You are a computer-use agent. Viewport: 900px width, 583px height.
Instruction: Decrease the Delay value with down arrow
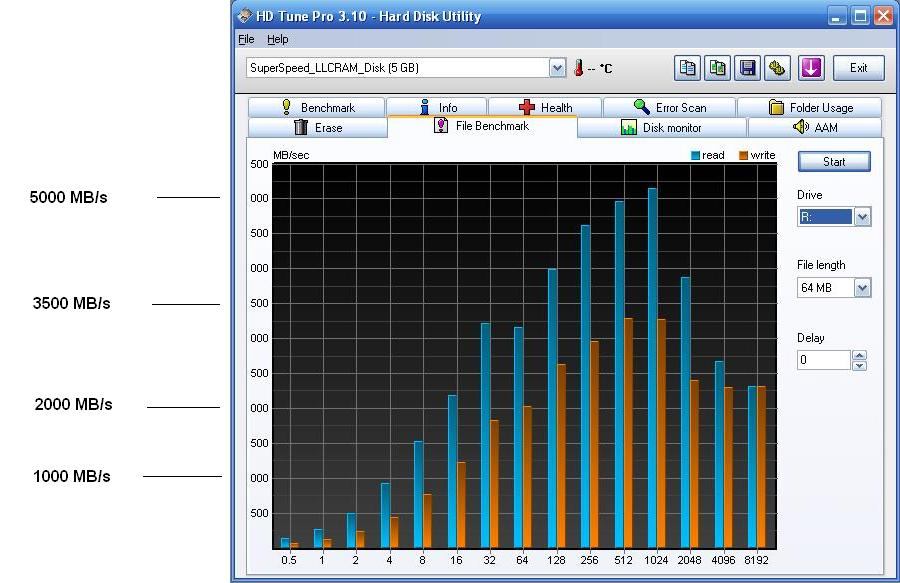click(x=859, y=366)
